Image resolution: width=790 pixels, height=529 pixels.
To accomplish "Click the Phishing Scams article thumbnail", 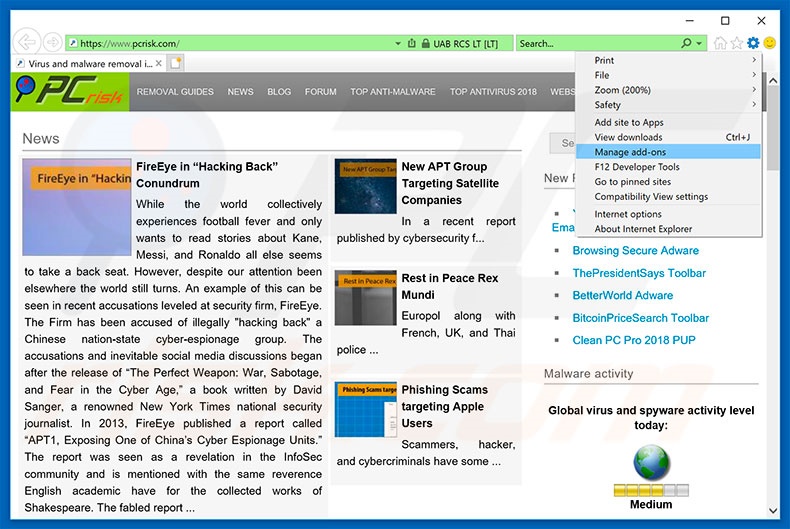I will [x=365, y=409].
